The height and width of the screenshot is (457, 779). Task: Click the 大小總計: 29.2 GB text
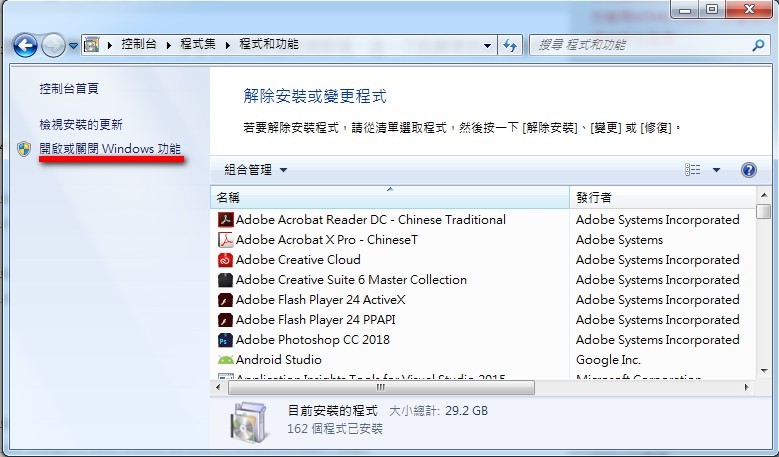click(x=438, y=411)
